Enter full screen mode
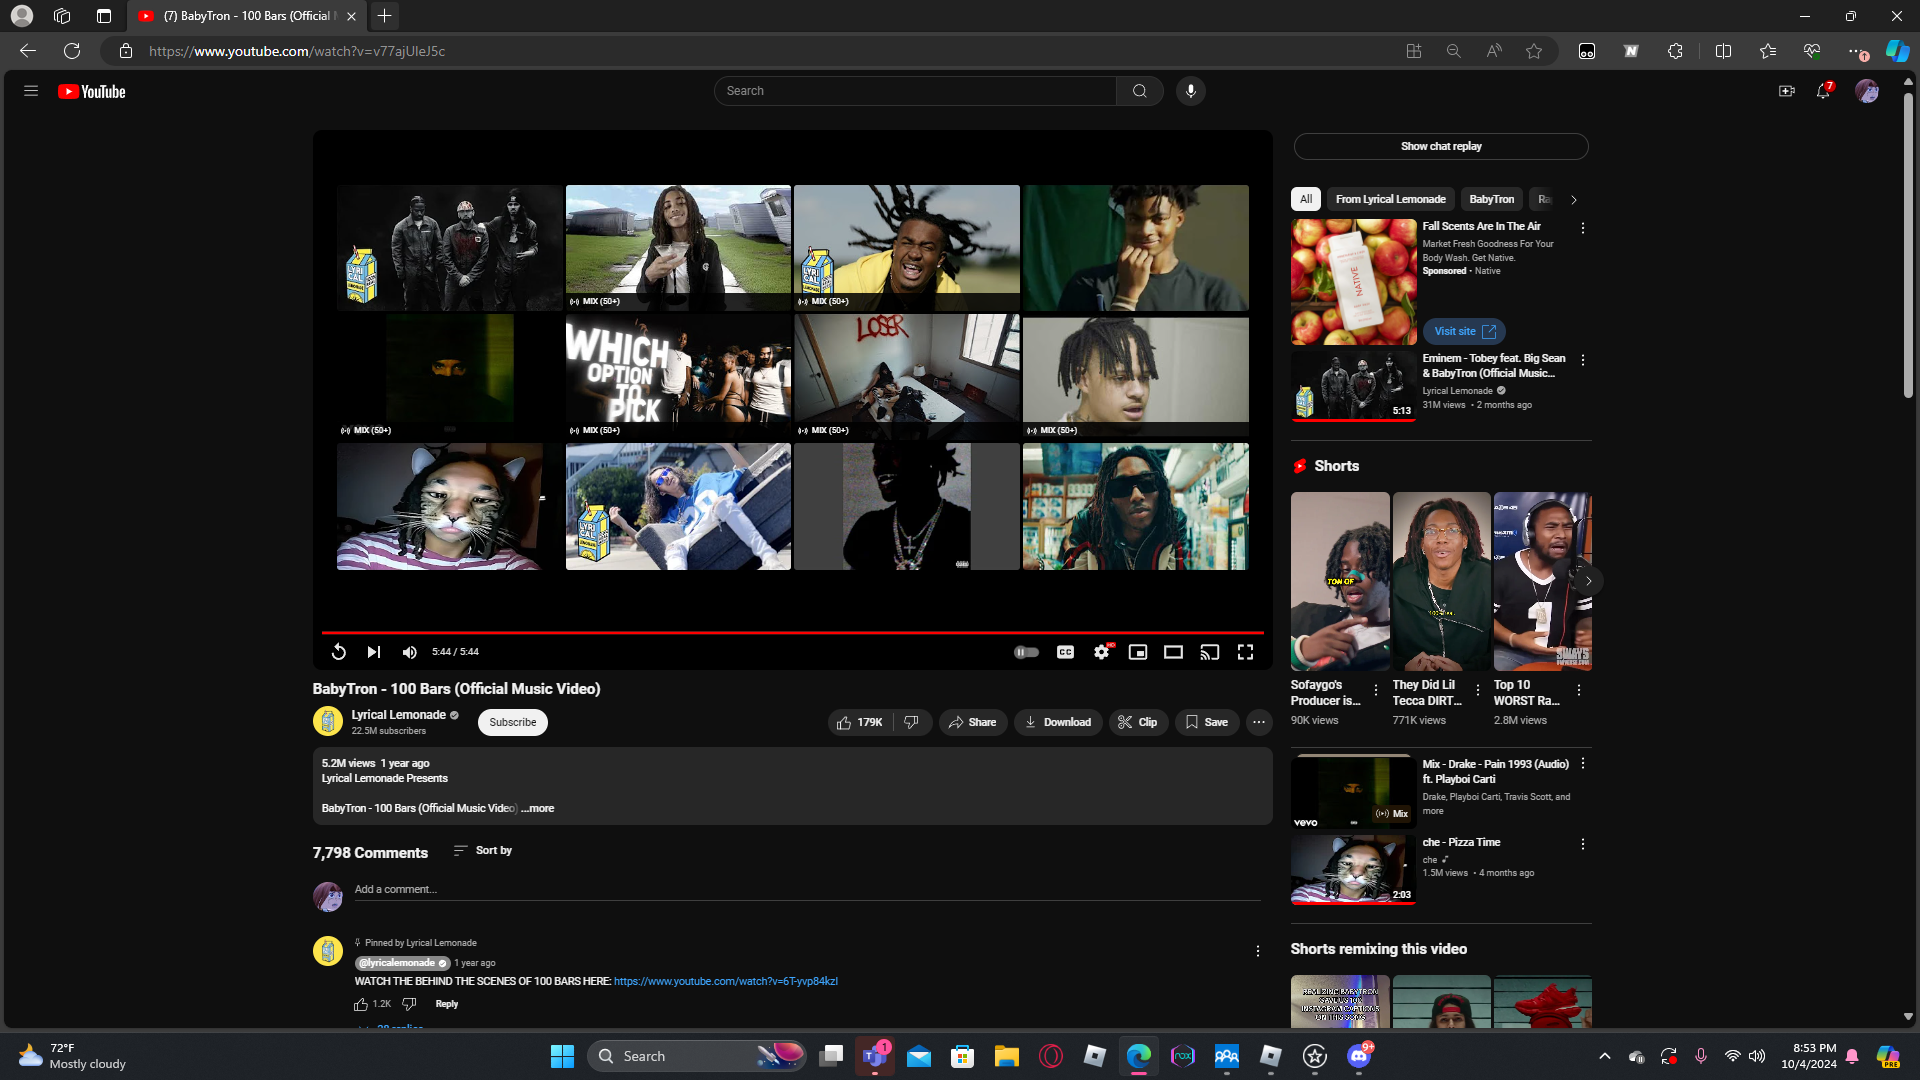Screen dimensions: 1920x1080 1245,652
